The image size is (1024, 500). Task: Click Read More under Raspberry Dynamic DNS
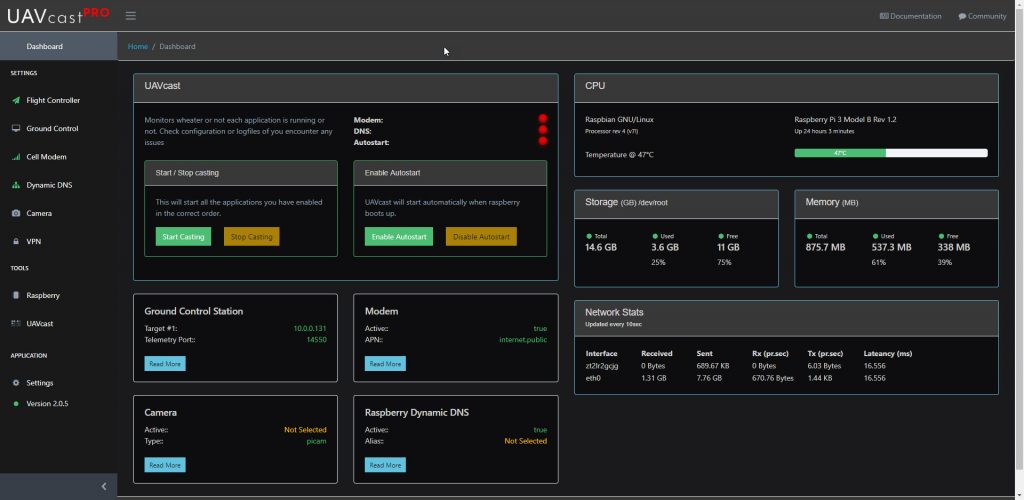pyautogui.click(x=385, y=465)
